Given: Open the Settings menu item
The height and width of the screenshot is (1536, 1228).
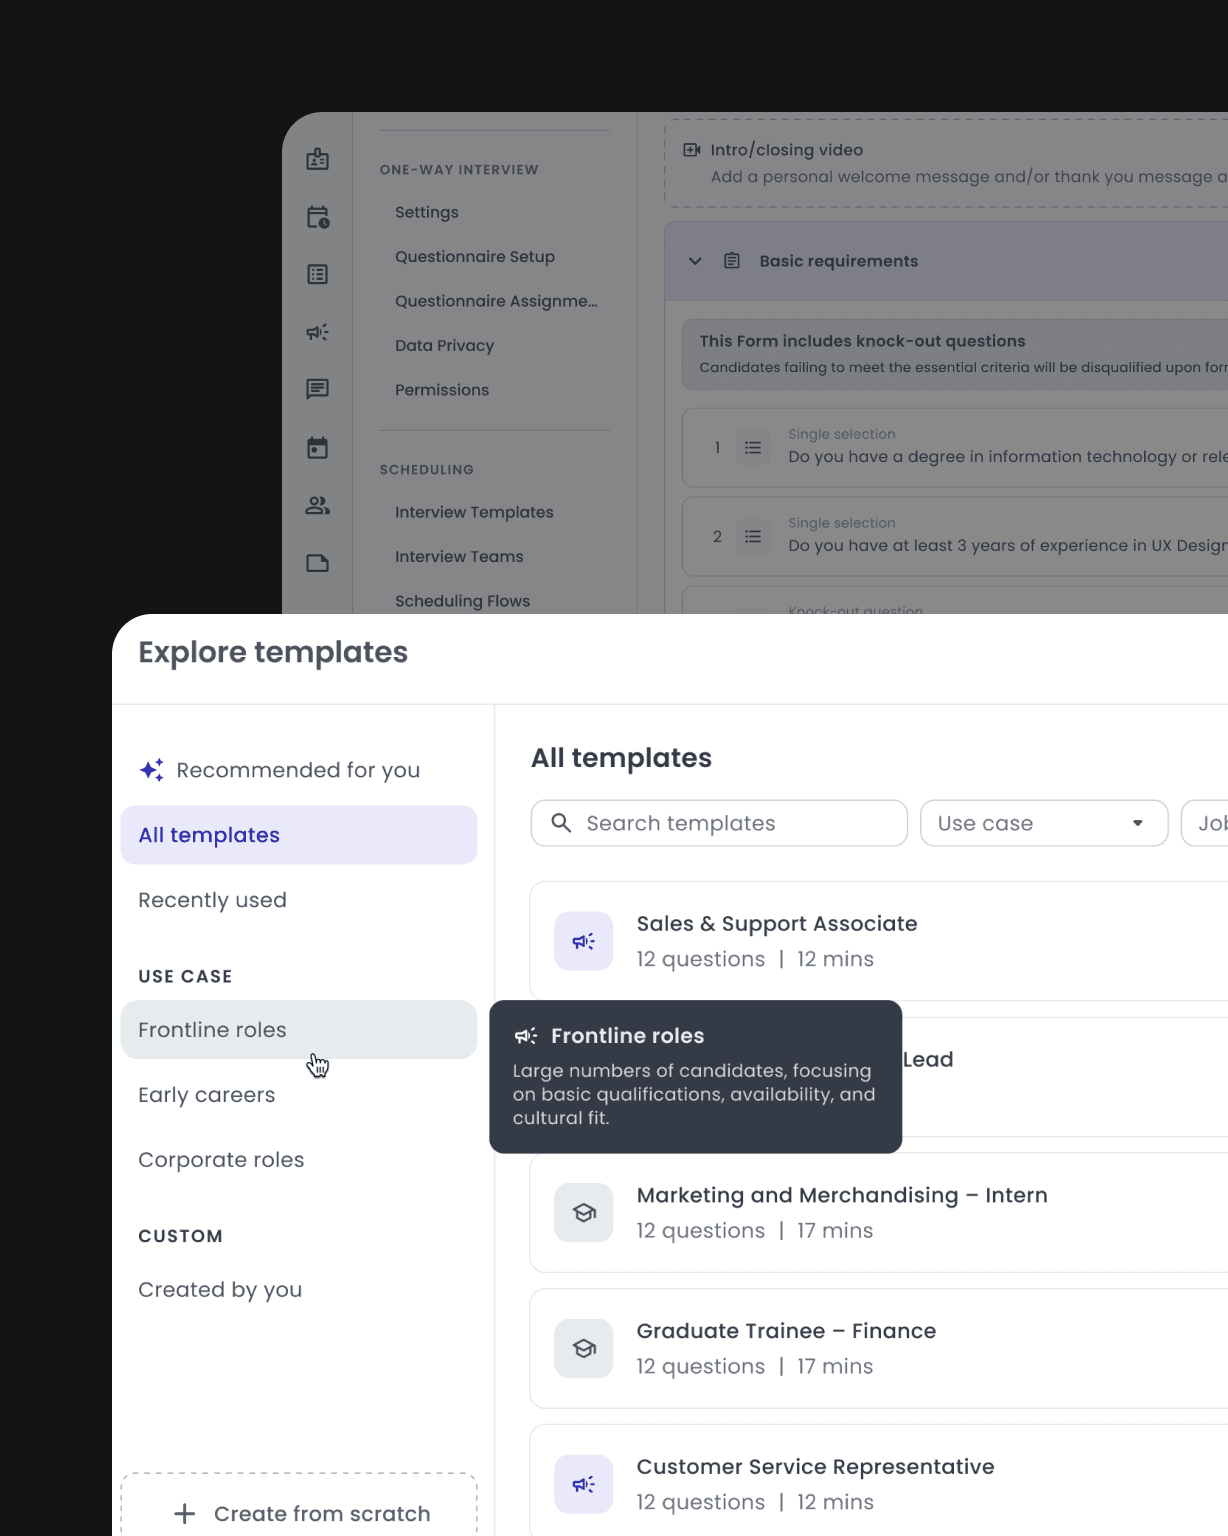Looking at the screenshot, I should (x=427, y=212).
